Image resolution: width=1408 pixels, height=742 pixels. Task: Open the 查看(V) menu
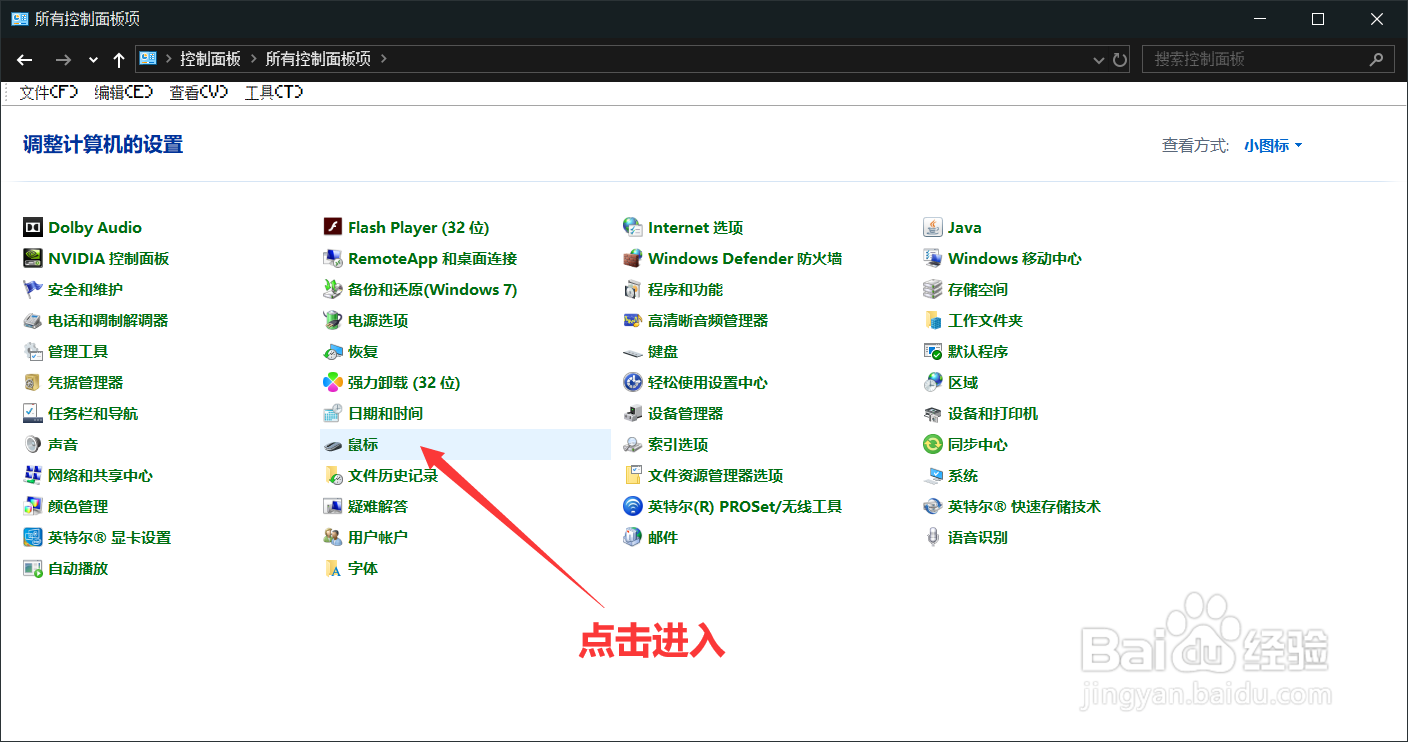click(x=198, y=92)
